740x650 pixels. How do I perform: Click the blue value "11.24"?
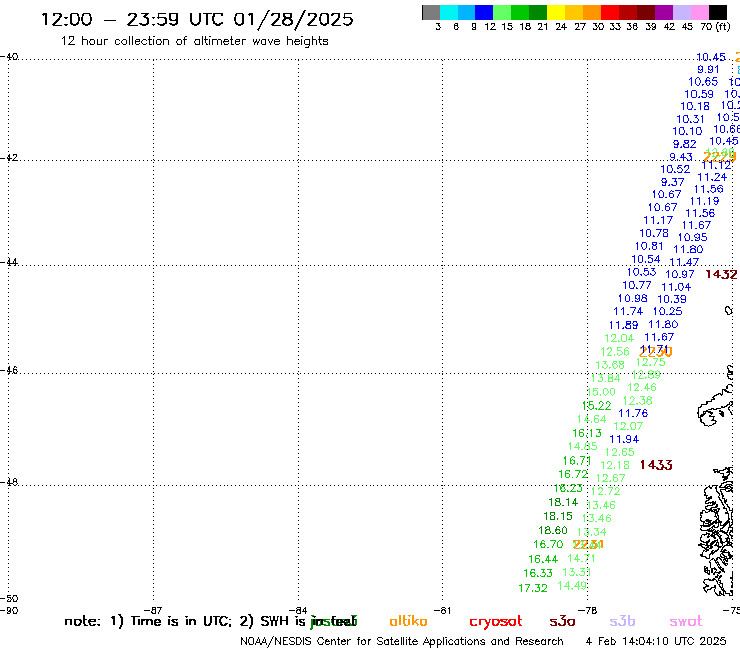[712, 177]
